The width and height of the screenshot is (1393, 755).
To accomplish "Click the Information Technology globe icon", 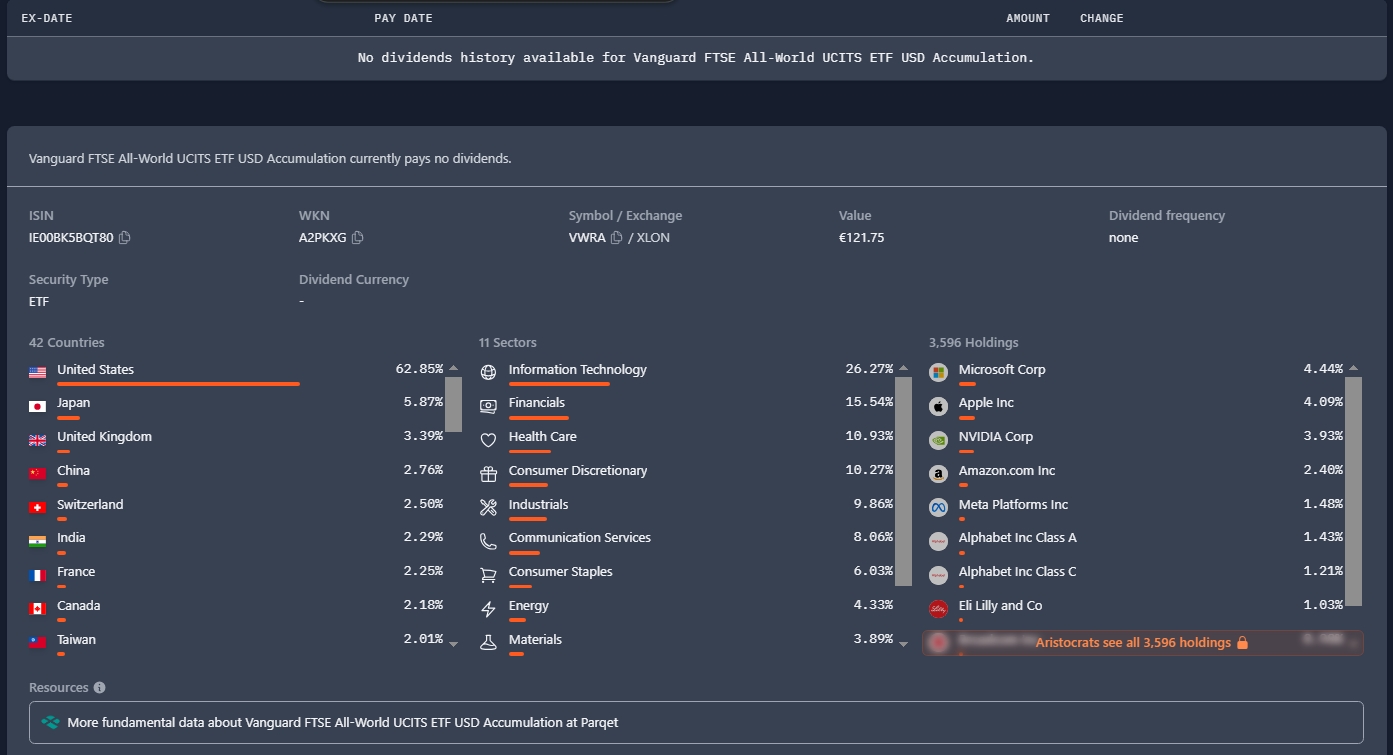I will (488, 372).
